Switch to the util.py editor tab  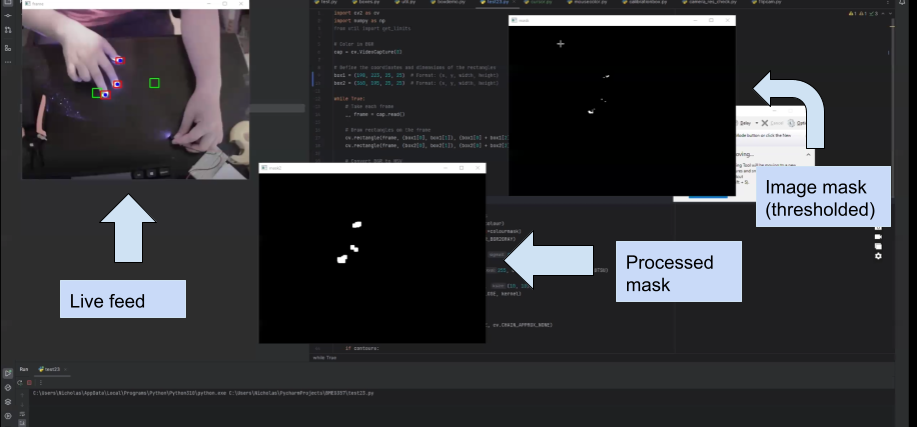405,2
